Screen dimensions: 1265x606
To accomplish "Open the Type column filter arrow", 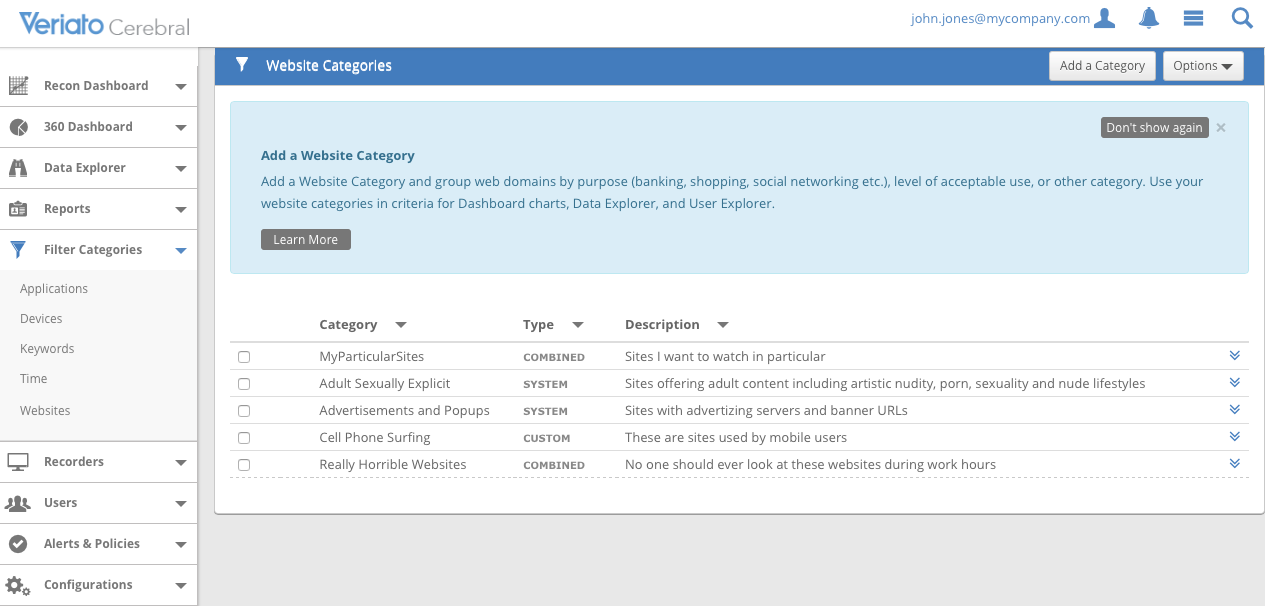I will 577,325.
